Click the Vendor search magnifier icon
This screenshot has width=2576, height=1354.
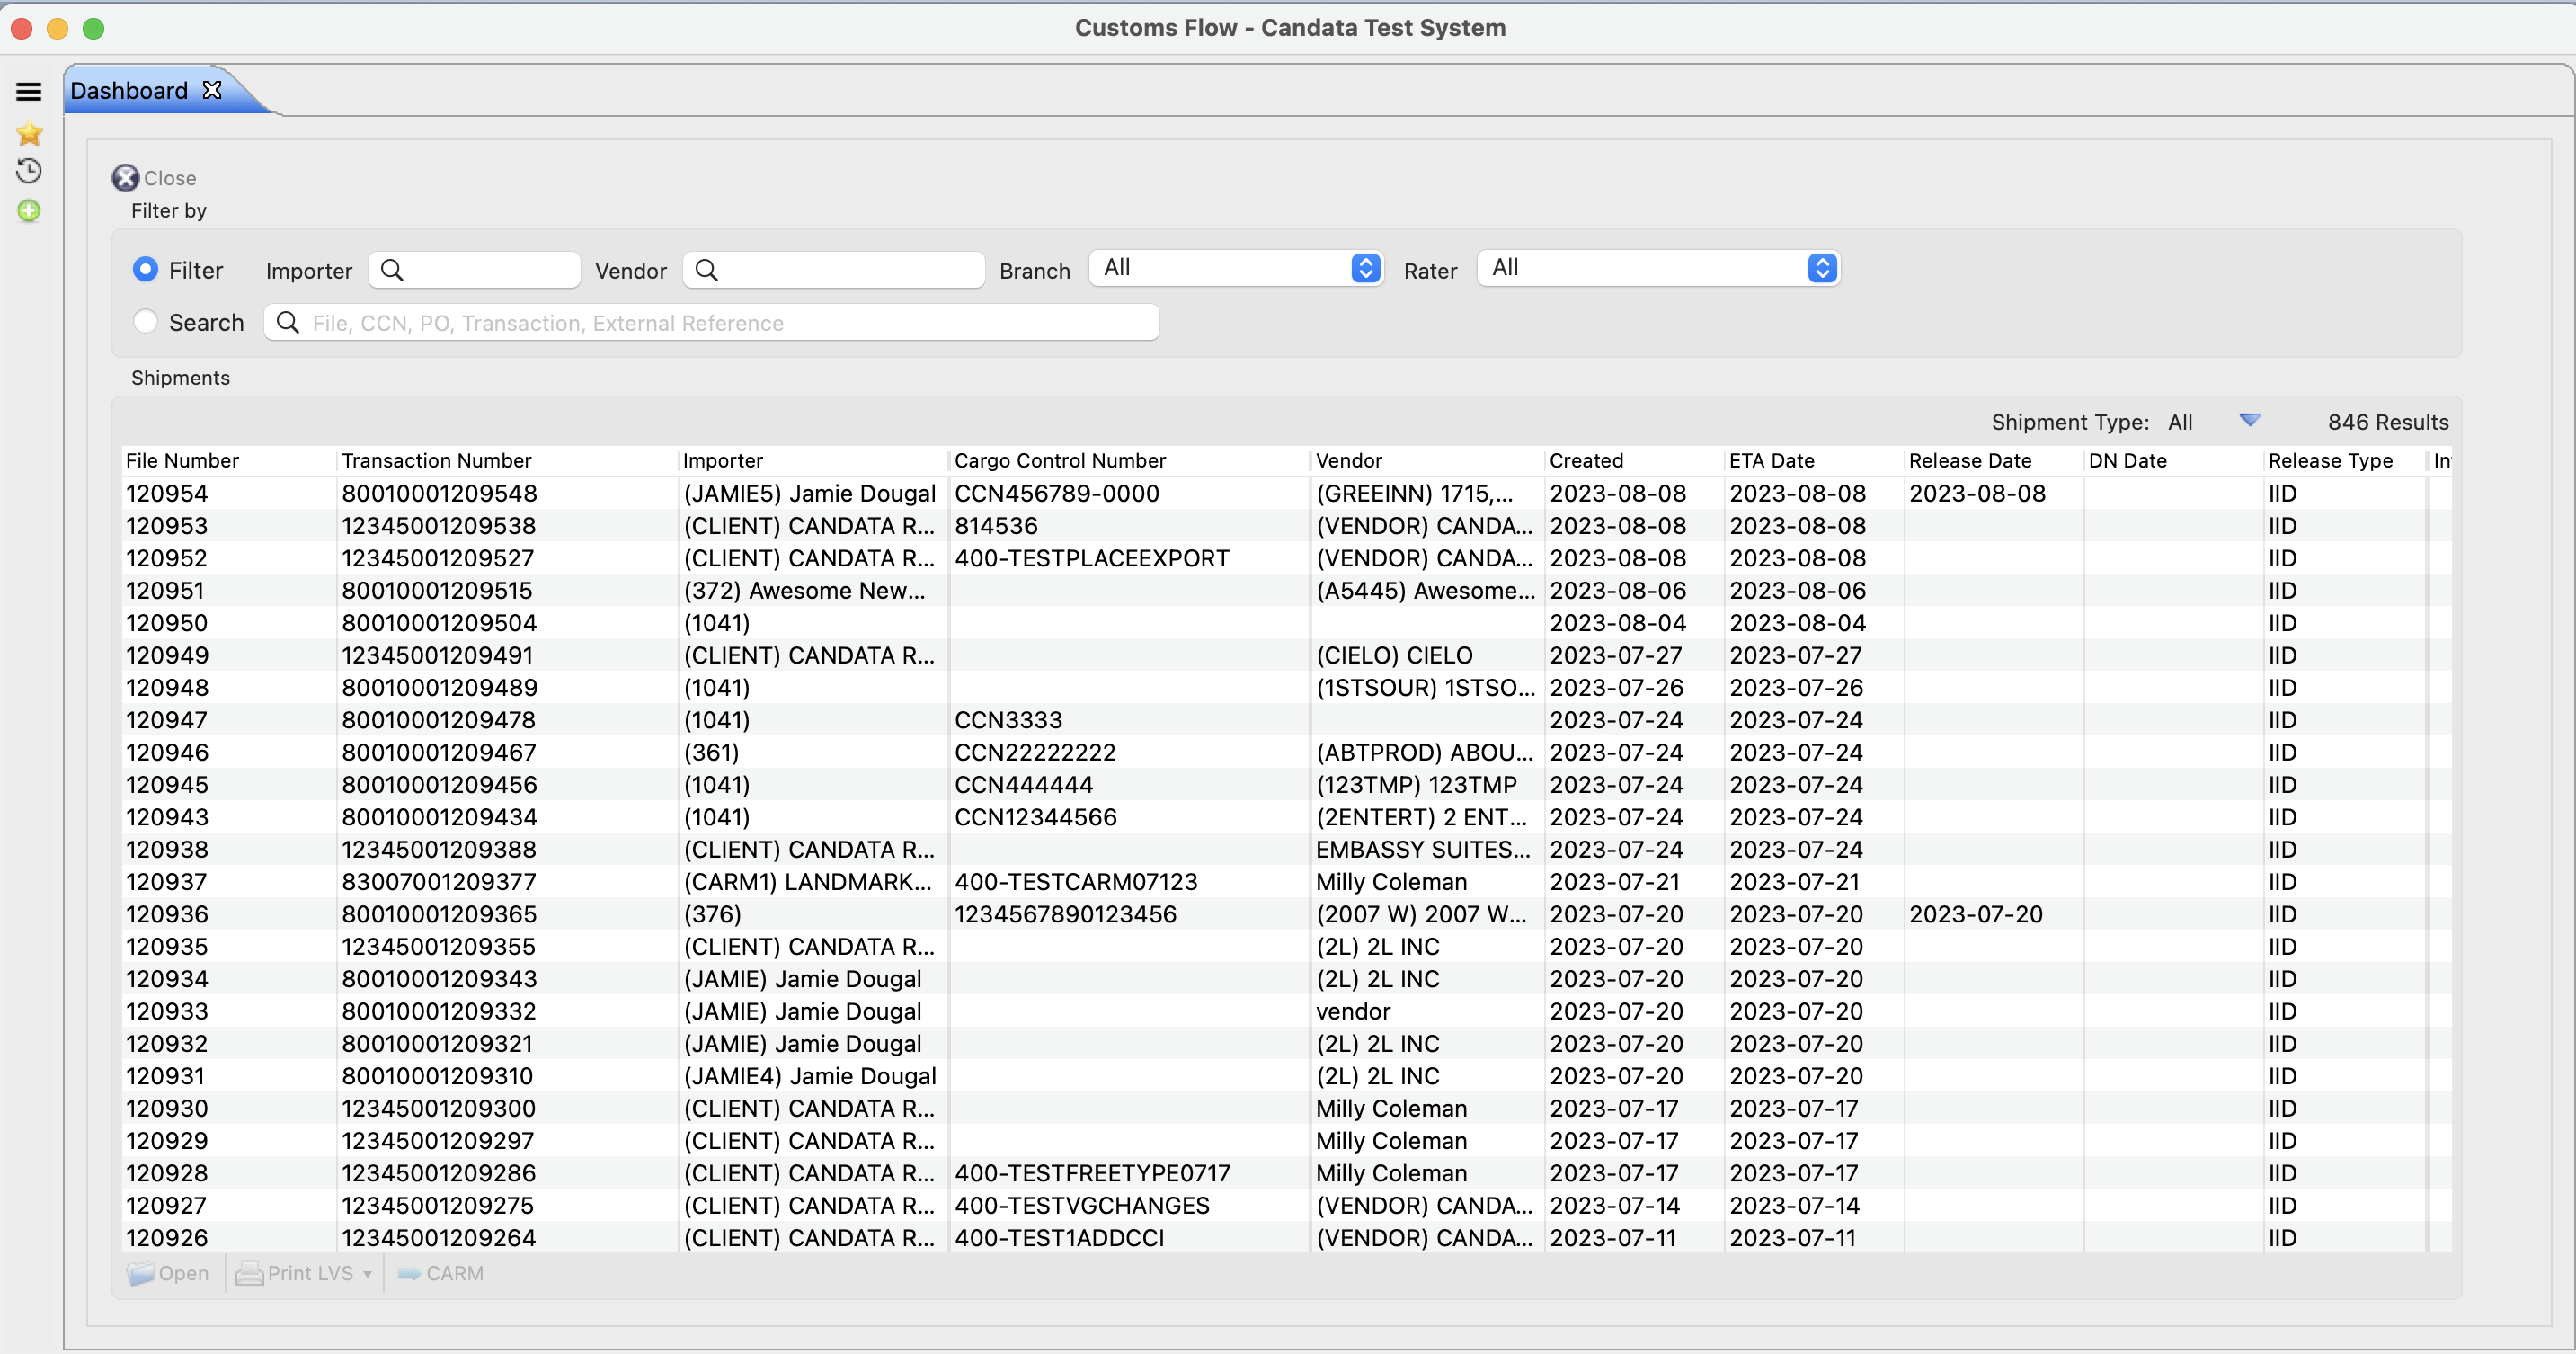[706, 270]
